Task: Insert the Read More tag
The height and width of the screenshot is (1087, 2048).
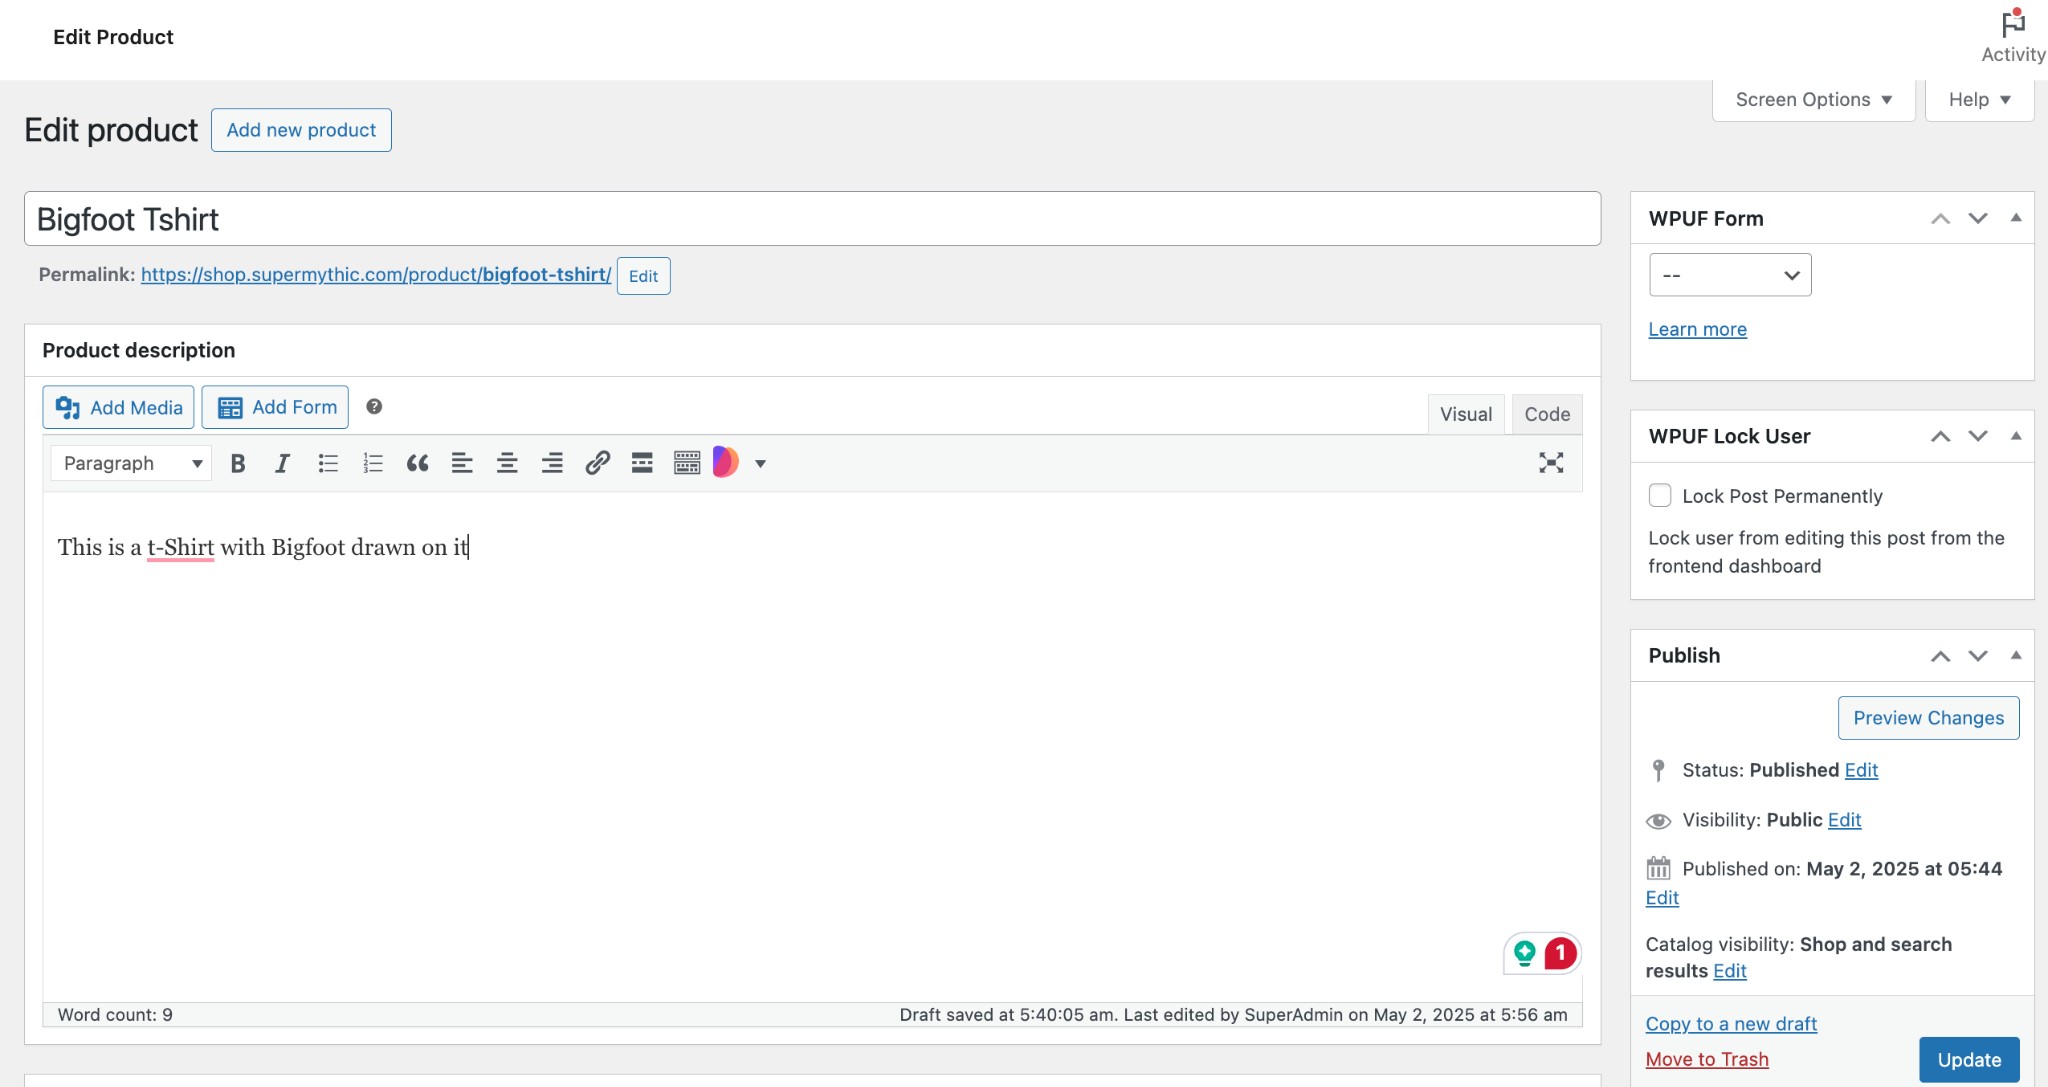Action: click(x=641, y=462)
